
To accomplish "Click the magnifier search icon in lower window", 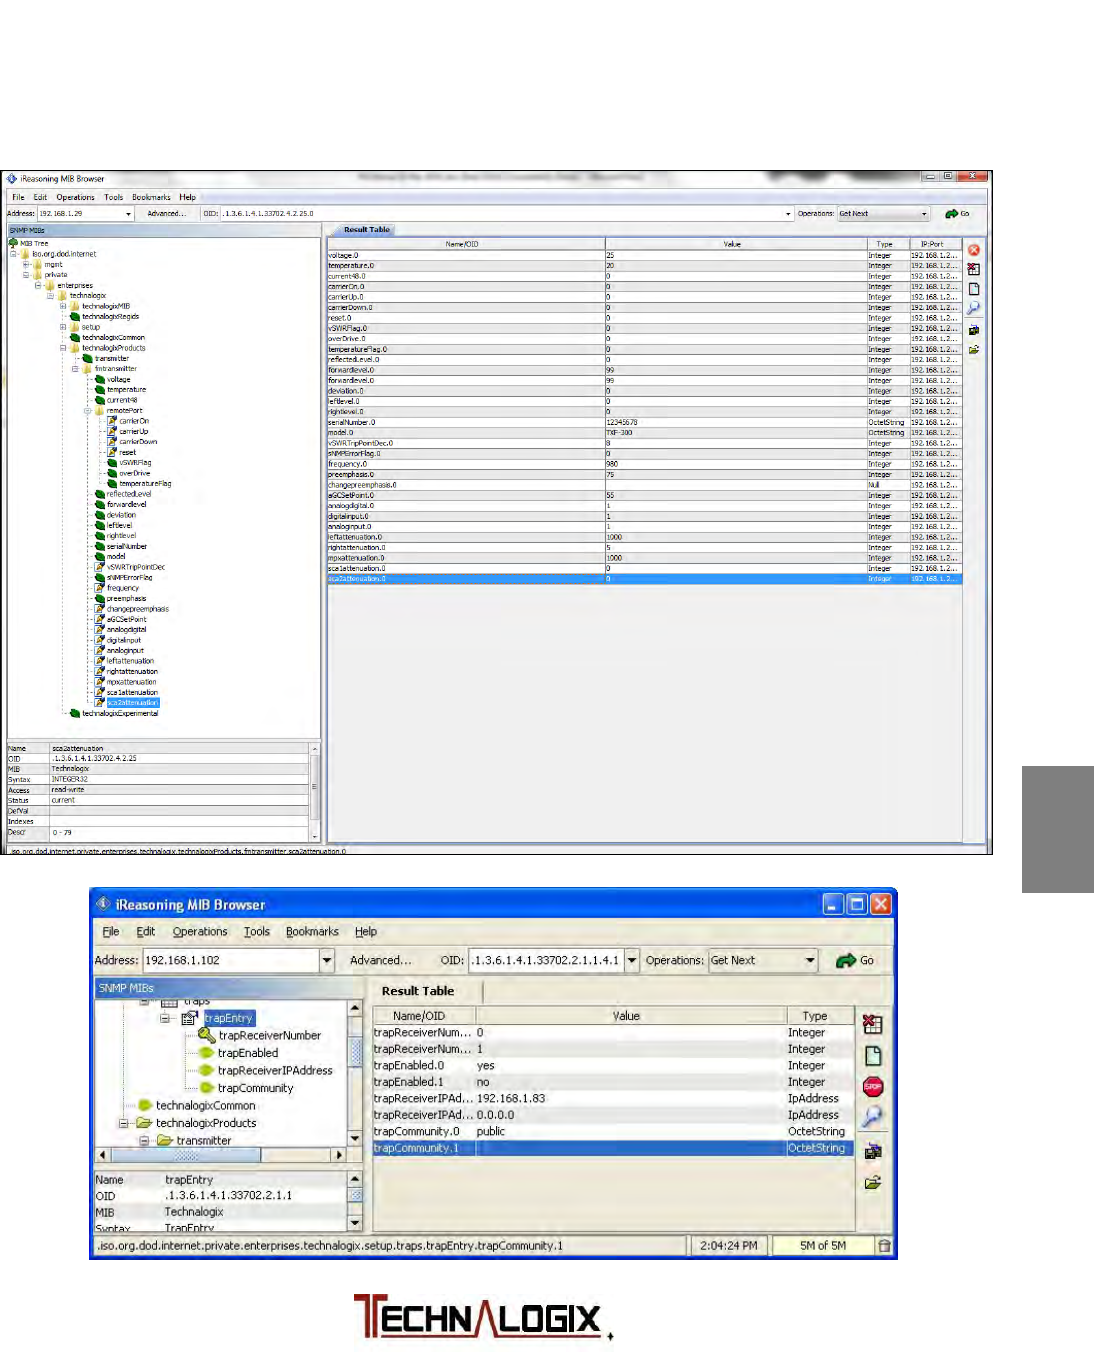I will tap(873, 1117).
